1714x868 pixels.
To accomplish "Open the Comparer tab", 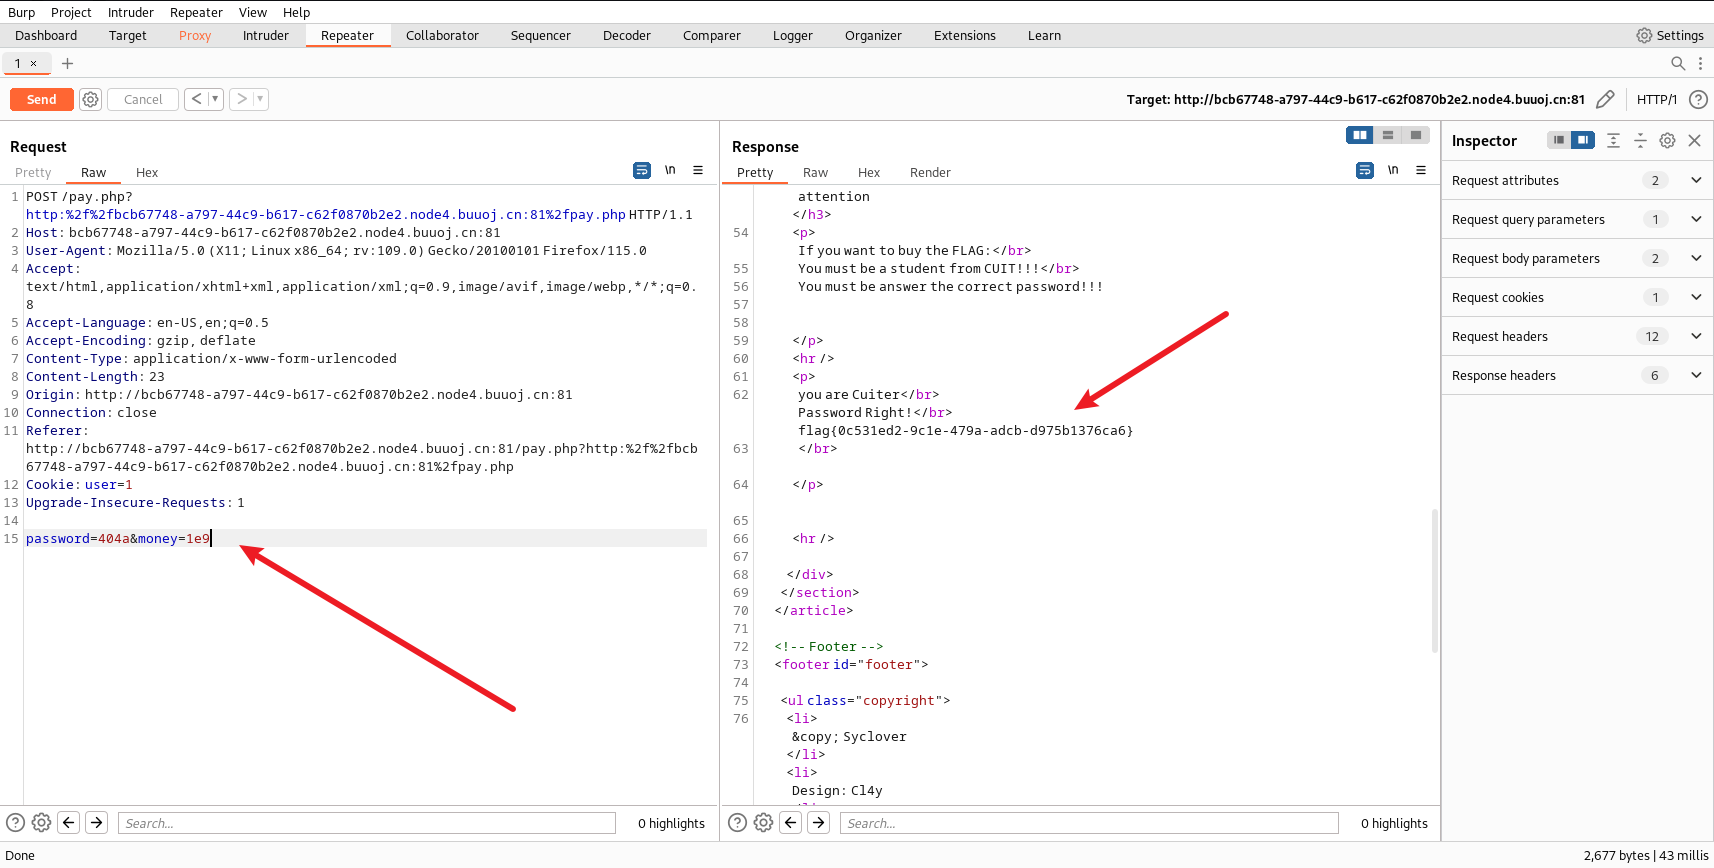I will click(x=712, y=35).
